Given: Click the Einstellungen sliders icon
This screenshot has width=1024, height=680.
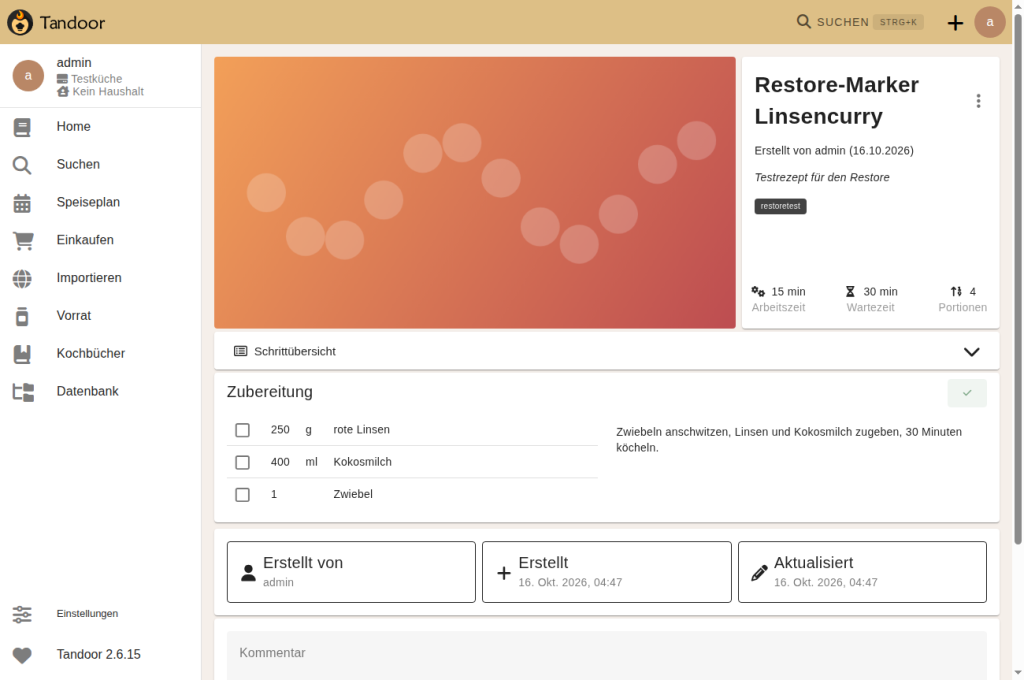Looking at the screenshot, I should [x=22, y=614].
